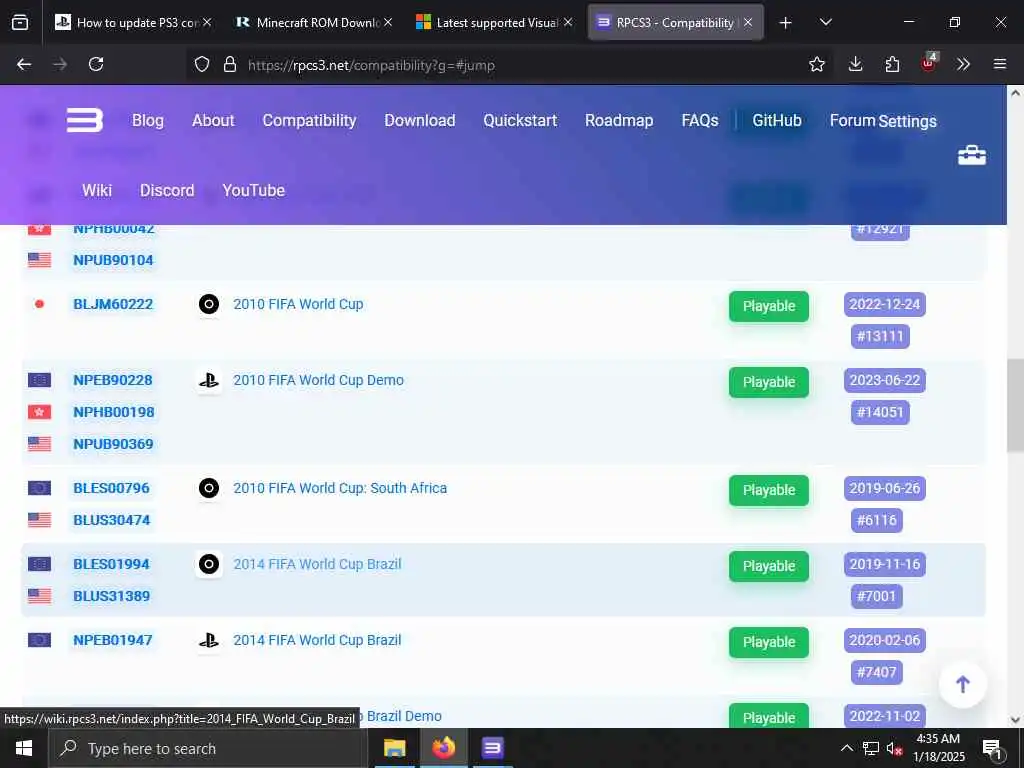
Task: Reload the page with the refresh icon
Action: [96, 64]
